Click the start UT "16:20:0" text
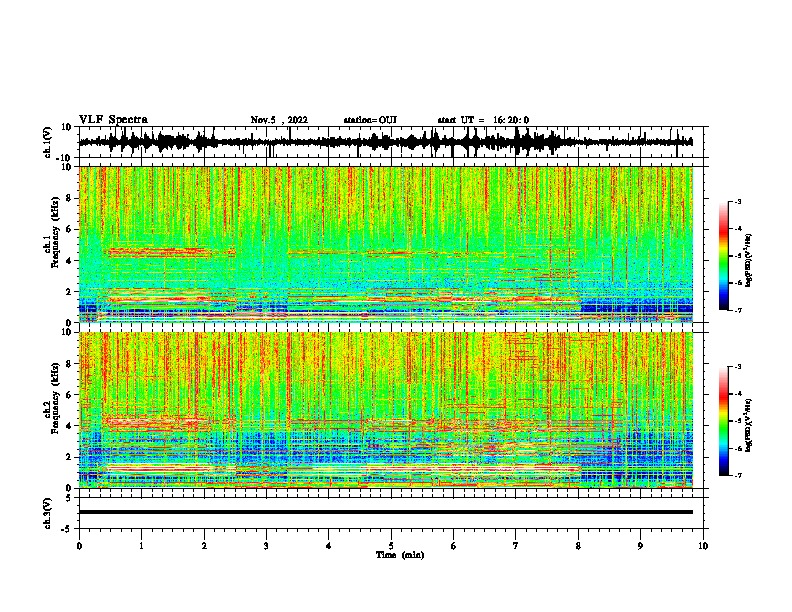The image size is (792, 612). pos(511,120)
